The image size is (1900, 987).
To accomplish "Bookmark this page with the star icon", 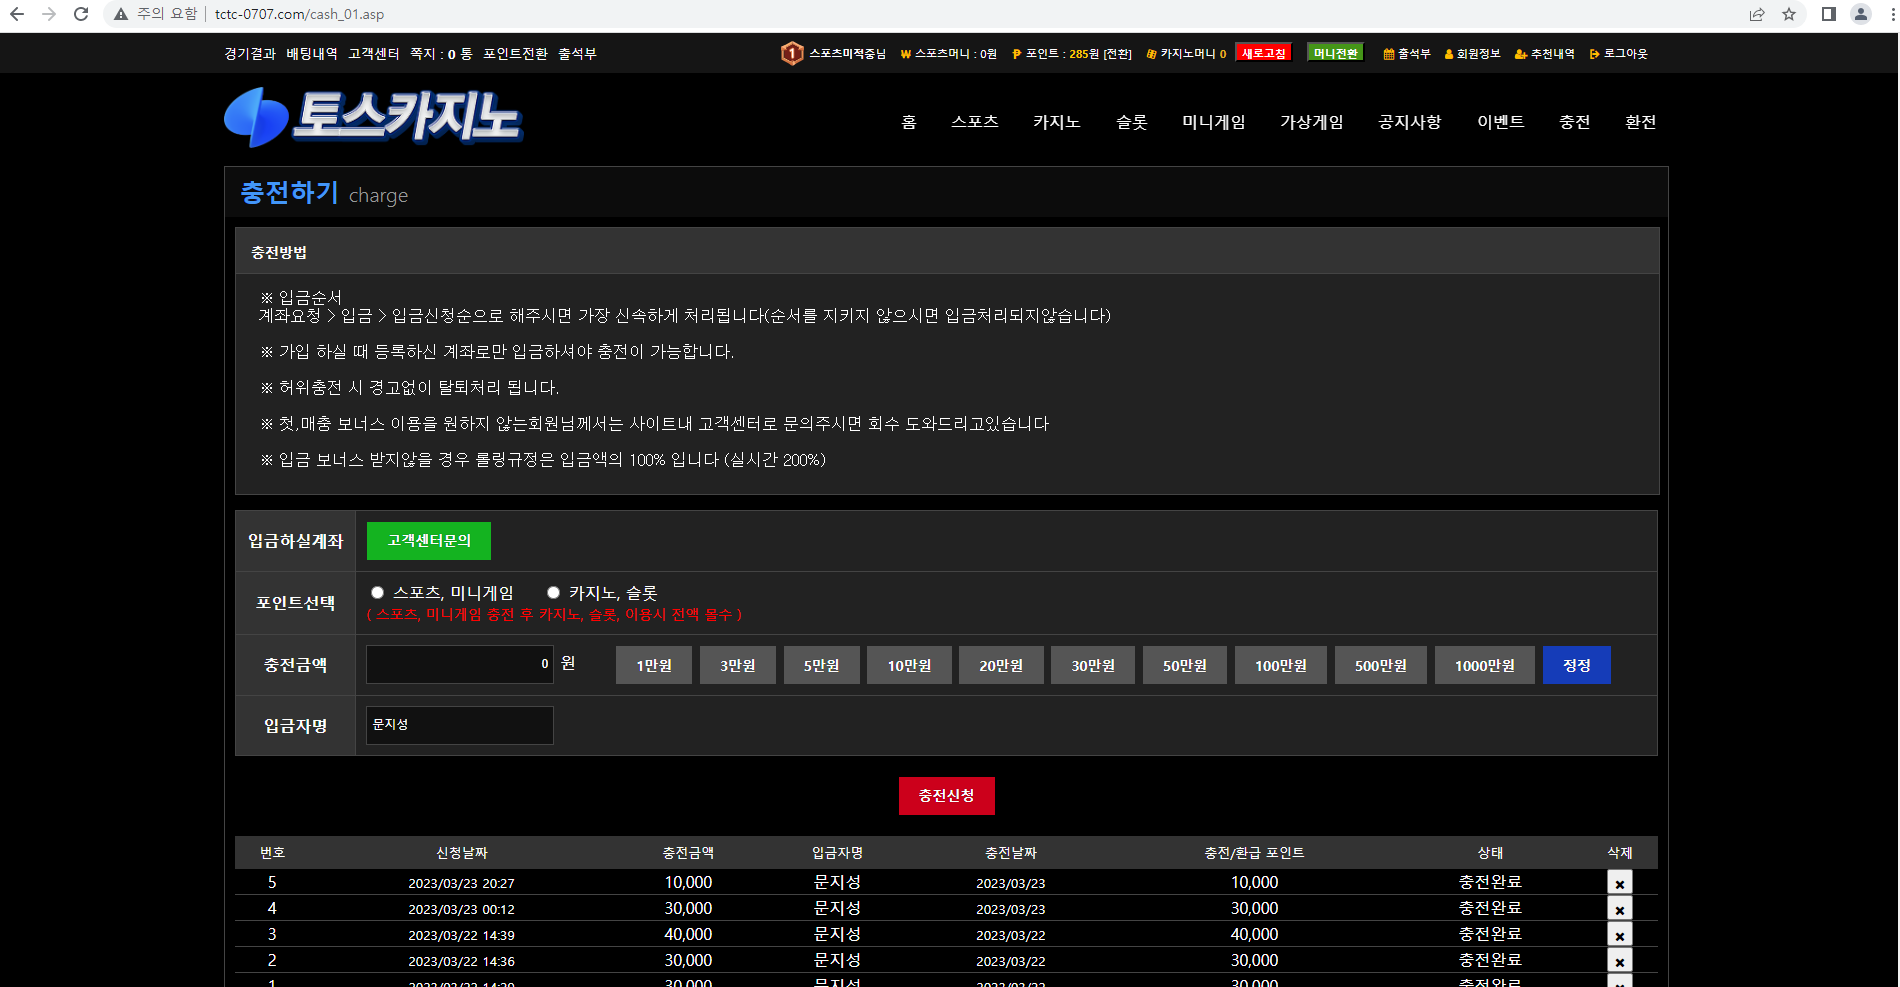I will tap(1789, 14).
